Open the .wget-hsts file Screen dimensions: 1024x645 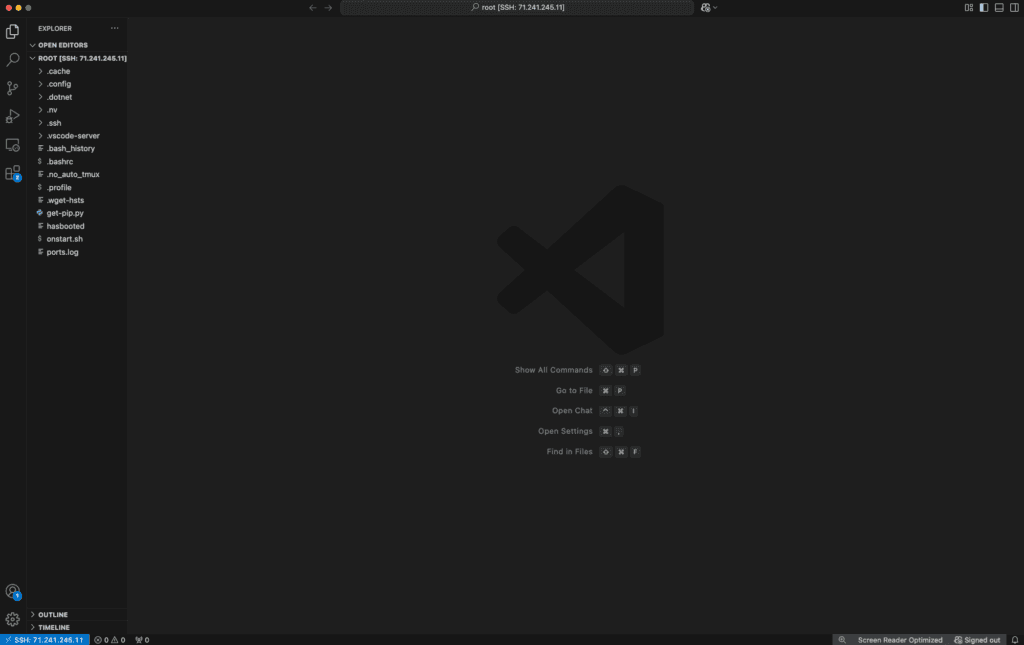(x=77, y=200)
